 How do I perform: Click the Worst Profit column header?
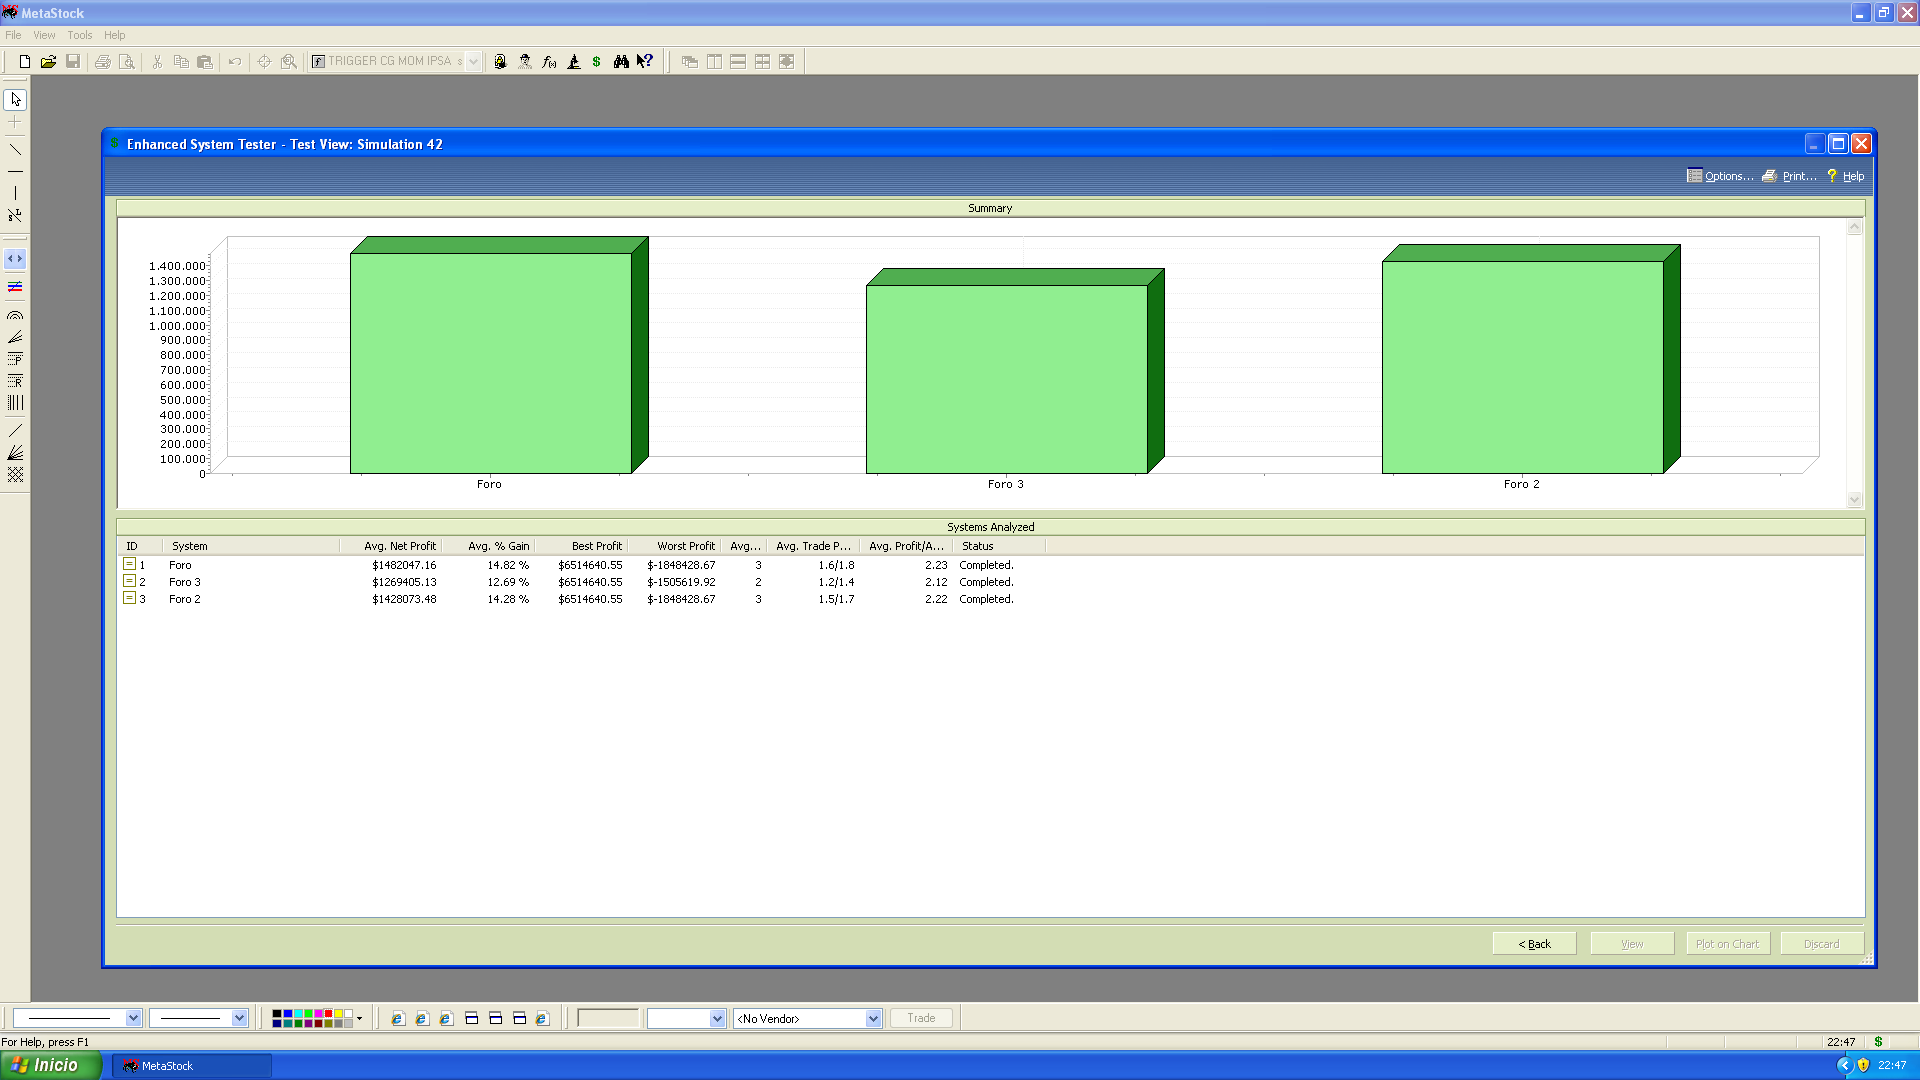(674, 546)
